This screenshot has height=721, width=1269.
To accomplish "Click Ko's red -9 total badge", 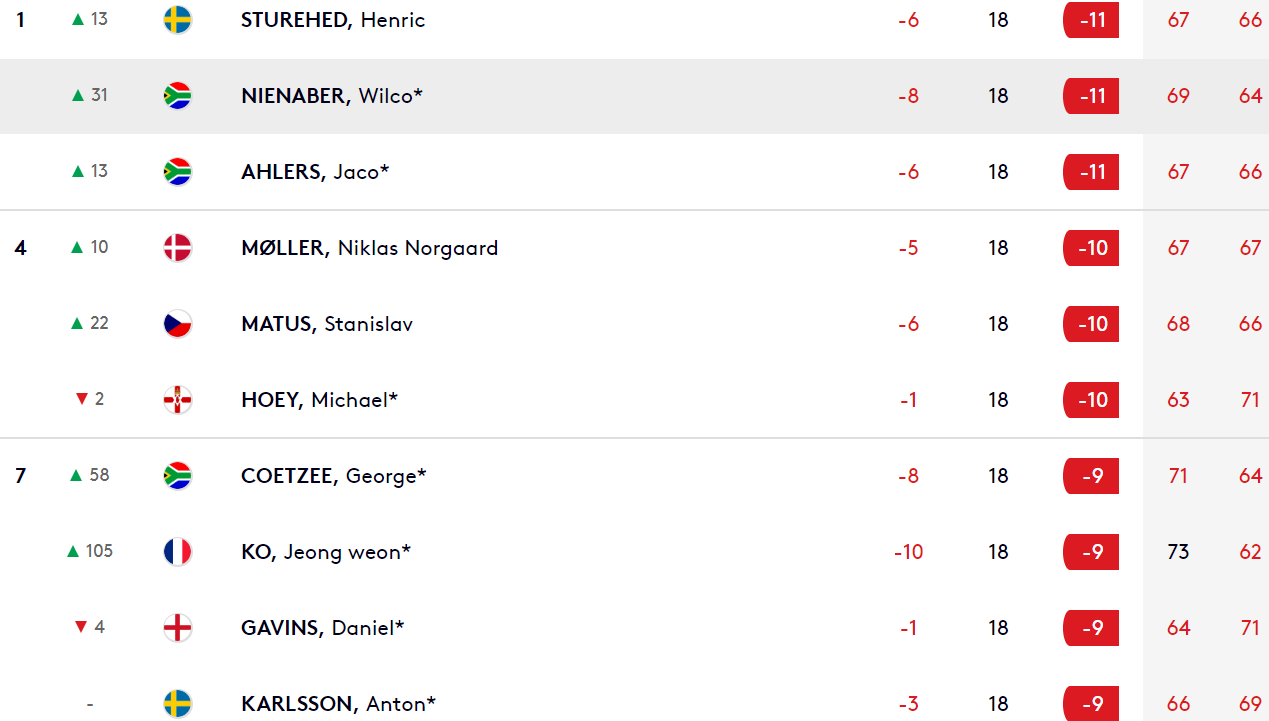I will point(1091,552).
